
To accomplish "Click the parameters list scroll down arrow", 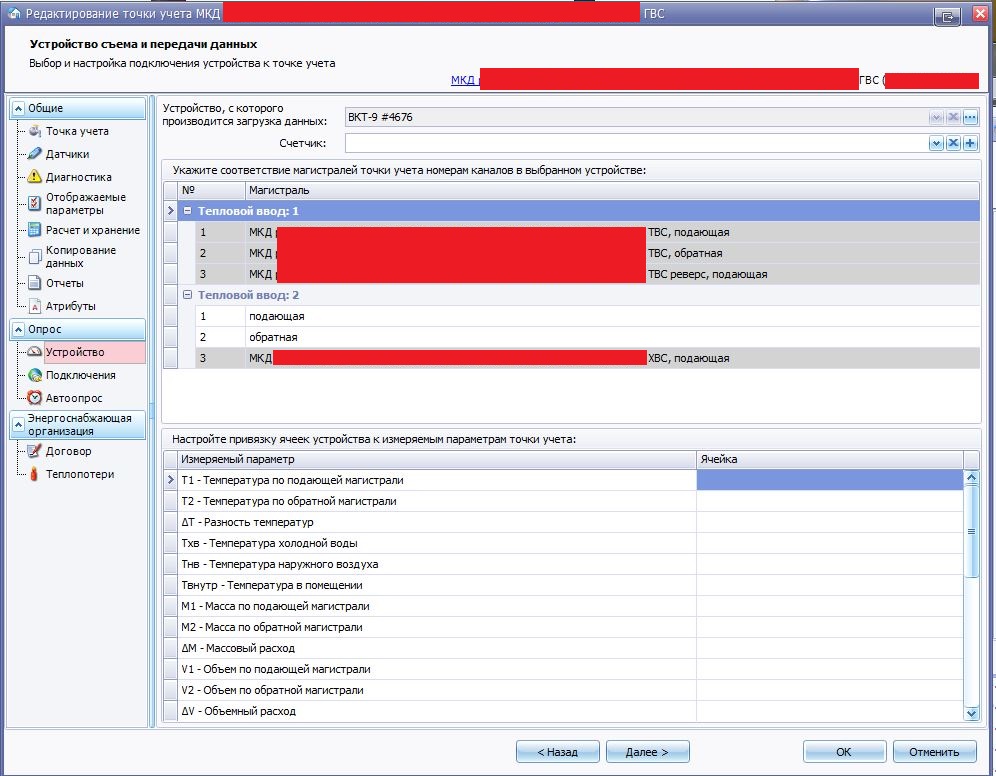I will pyautogui.click(x=971, y=713).
